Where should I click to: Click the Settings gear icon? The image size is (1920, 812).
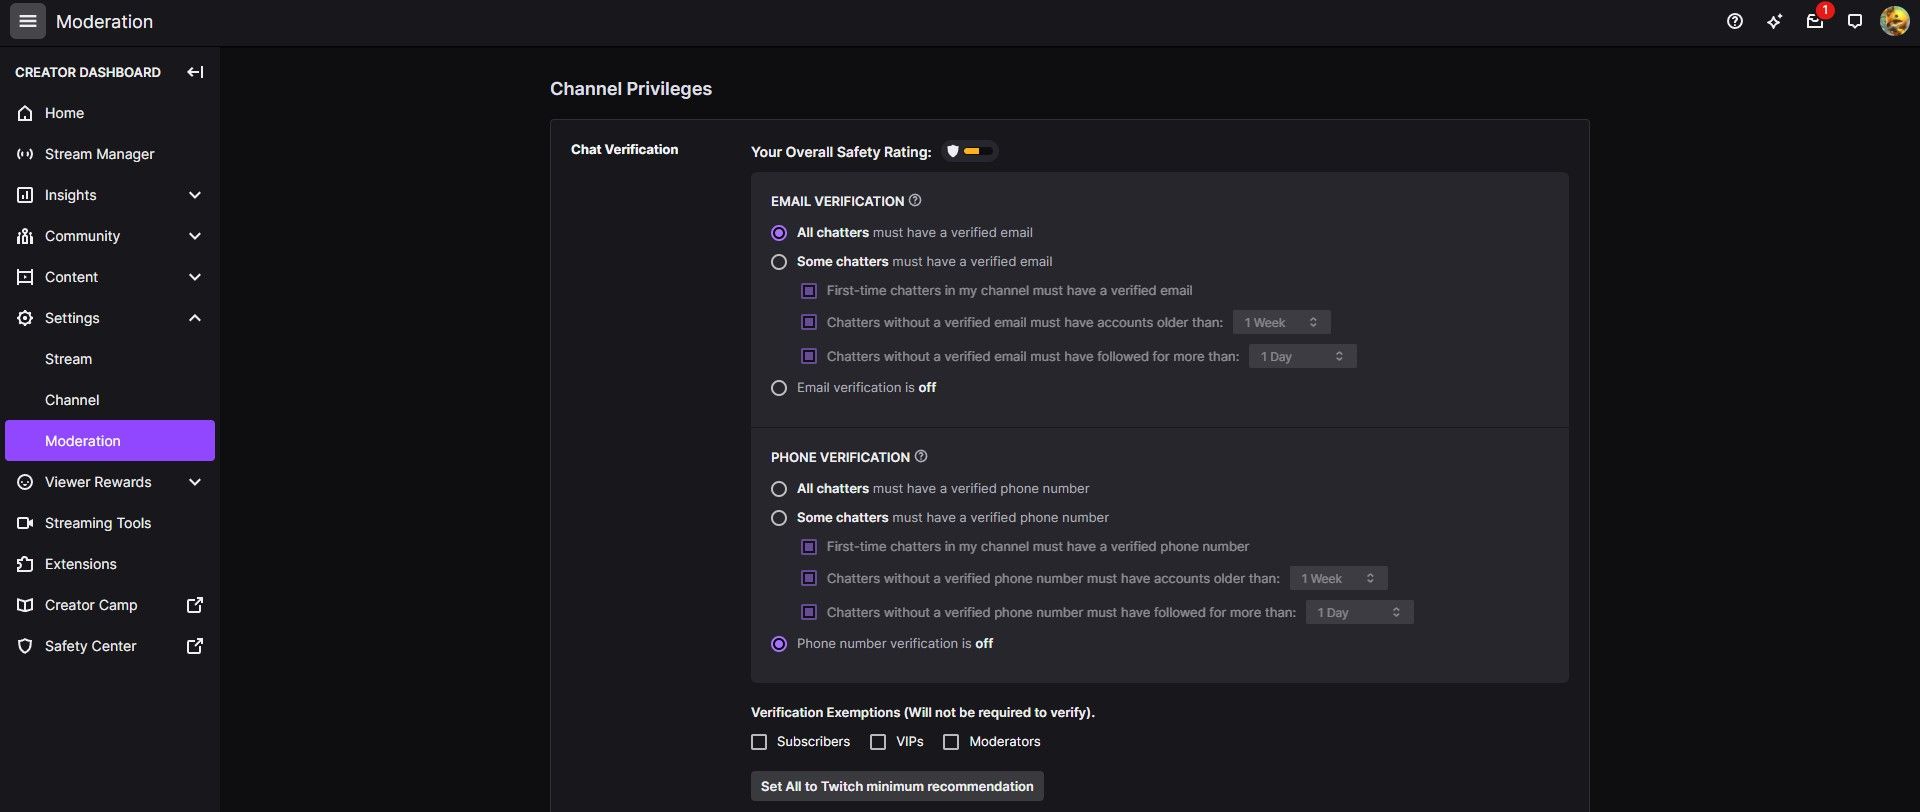click(x=25, y=318)
